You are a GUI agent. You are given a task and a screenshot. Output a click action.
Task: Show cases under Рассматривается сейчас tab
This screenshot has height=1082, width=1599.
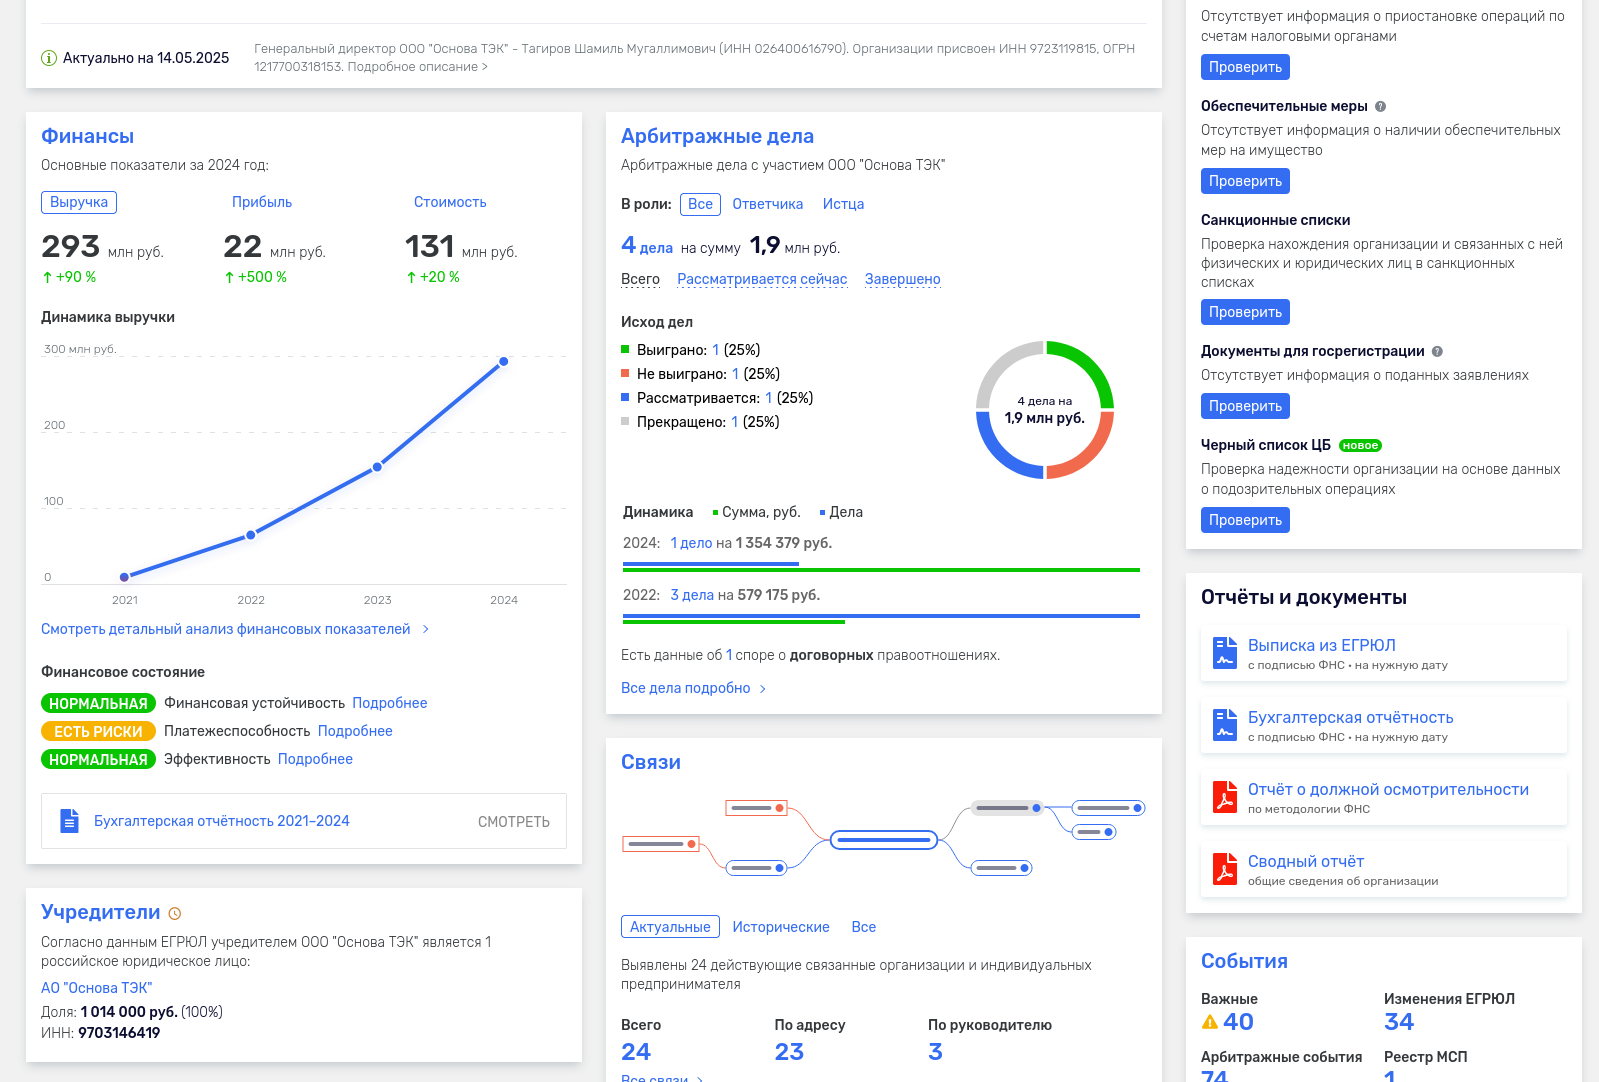point(762,279)
